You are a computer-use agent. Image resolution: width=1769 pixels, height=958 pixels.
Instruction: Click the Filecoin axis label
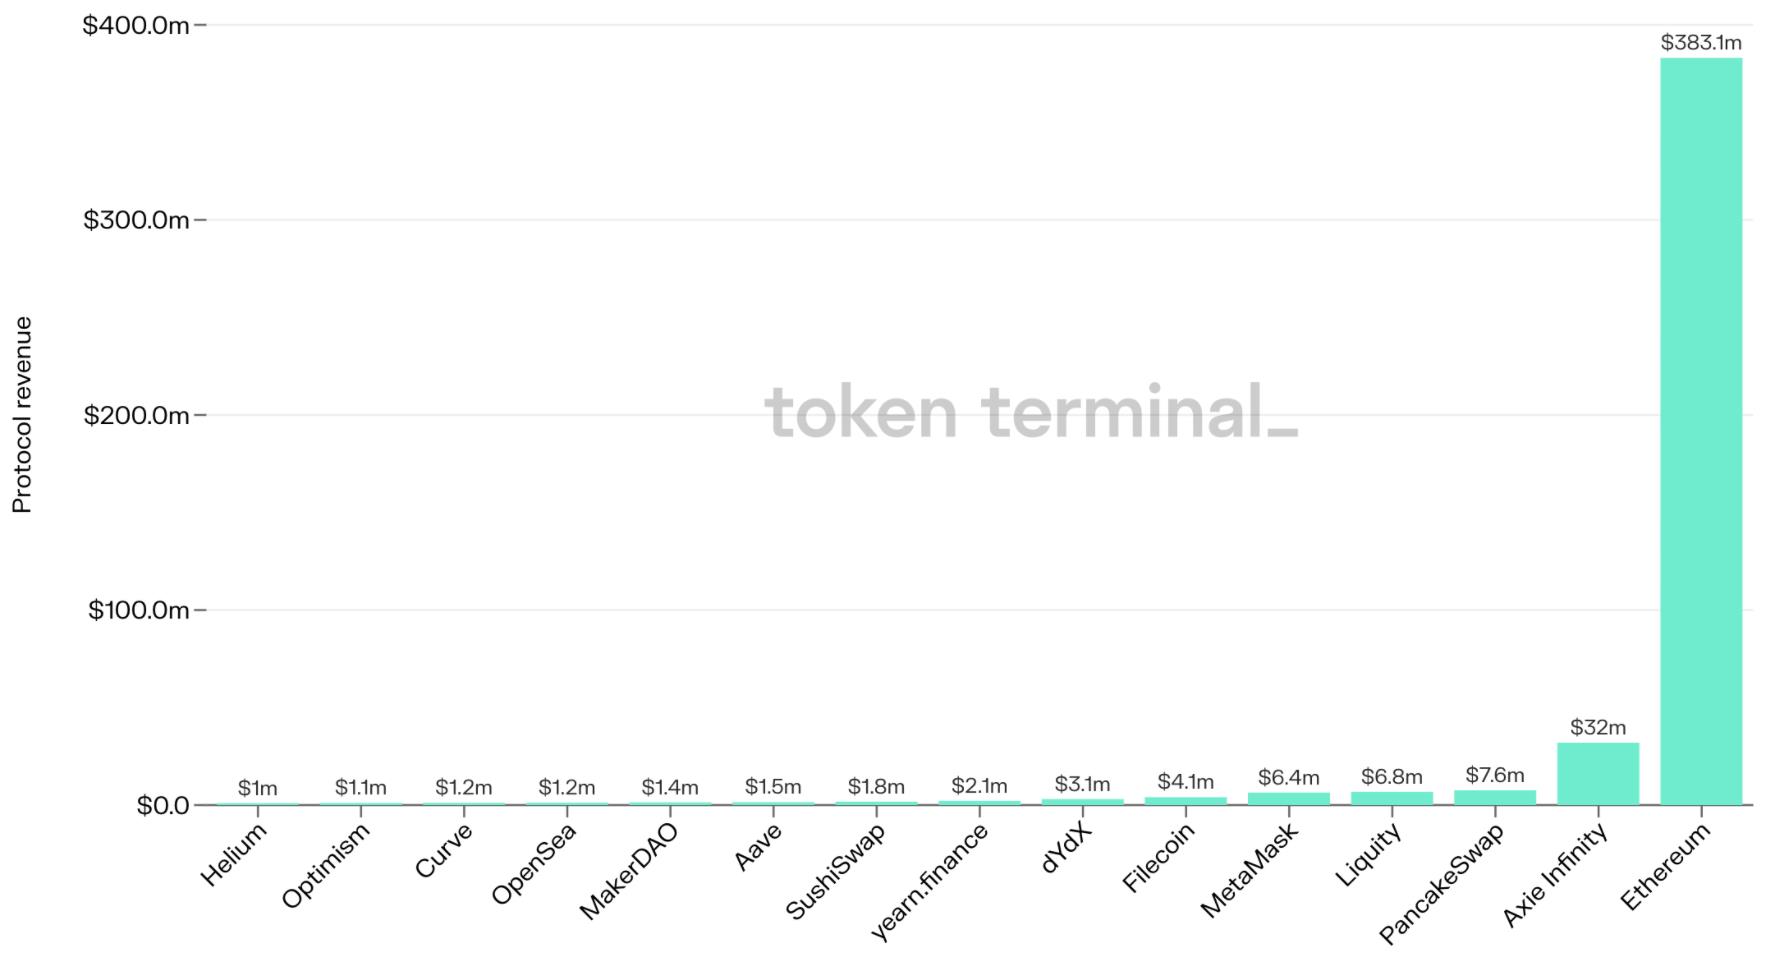(1158, 858)
